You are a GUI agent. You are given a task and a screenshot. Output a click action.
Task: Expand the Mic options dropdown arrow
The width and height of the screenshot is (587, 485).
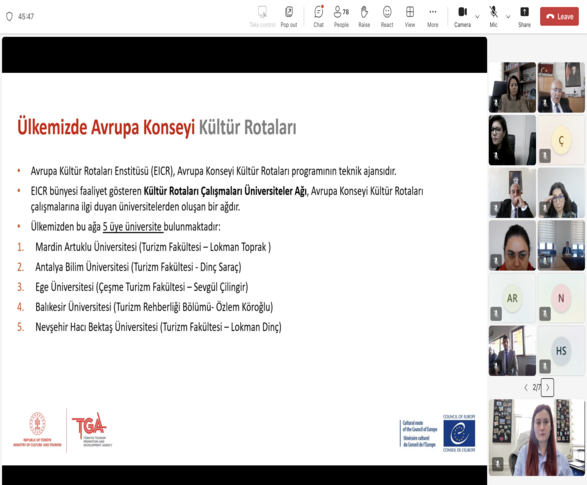[508, 16]
